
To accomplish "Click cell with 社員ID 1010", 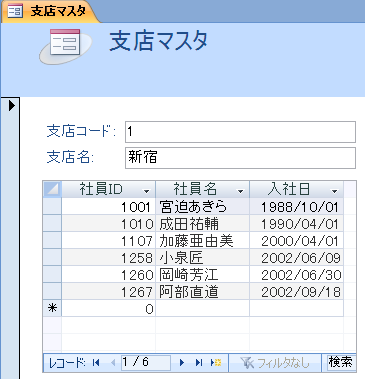I will point(109,224).
